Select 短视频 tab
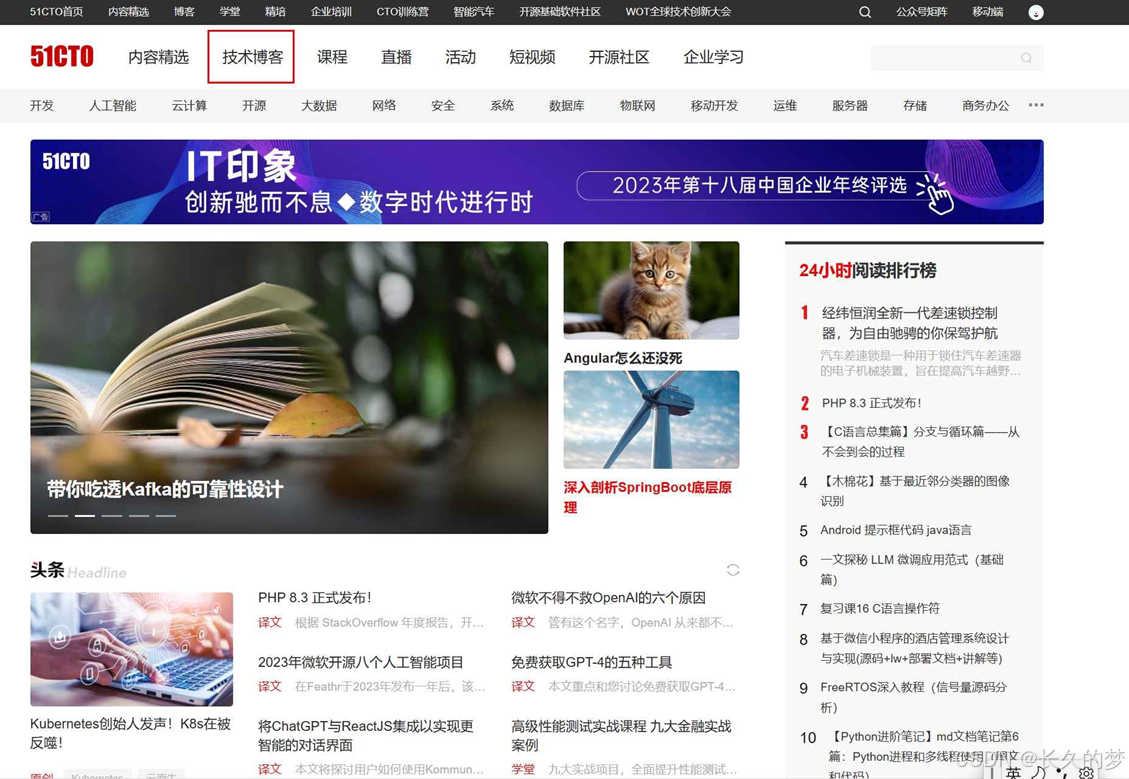 click(532, 57)
